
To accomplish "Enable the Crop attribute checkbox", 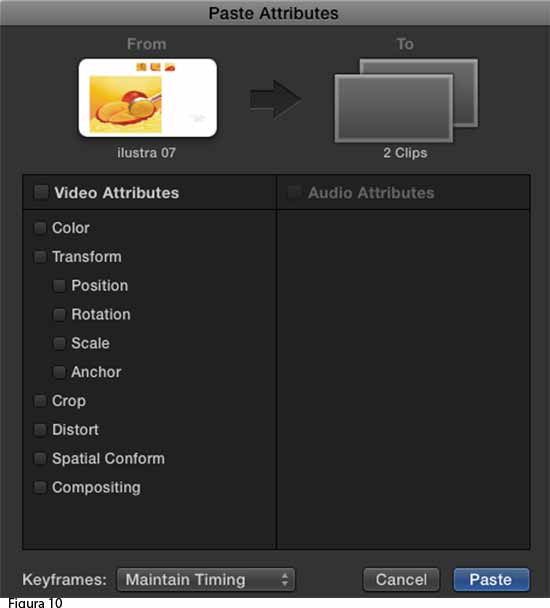I will click(40, 401).
